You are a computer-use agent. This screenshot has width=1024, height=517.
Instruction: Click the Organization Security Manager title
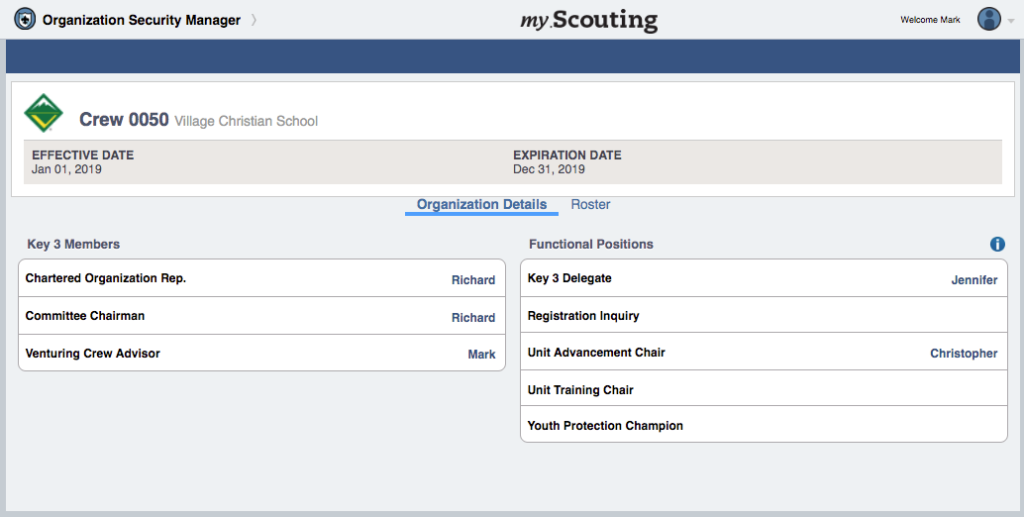coord(142,20)
